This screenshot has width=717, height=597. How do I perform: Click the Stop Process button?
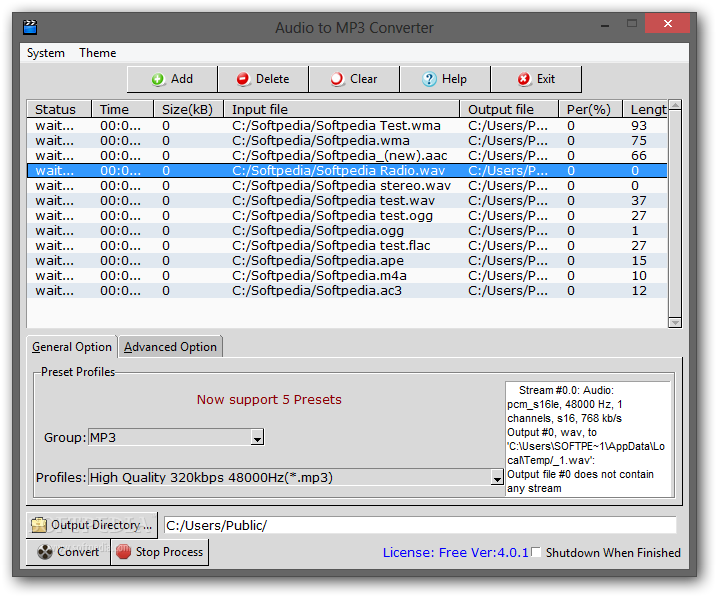160,552
